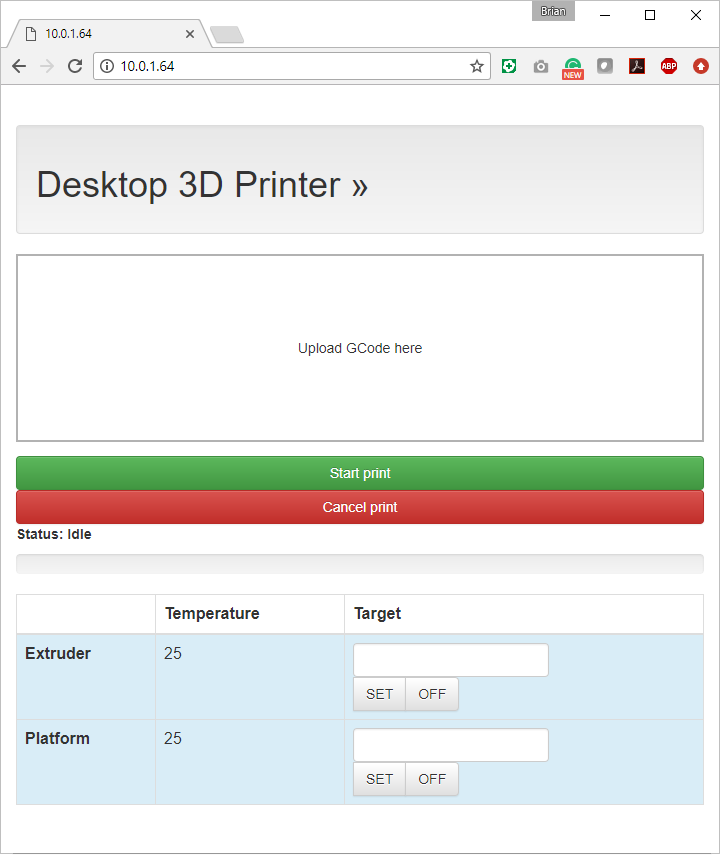The image size is (720, 855).
Task: Click the green extension marked NEW
Action: (573, 67)
